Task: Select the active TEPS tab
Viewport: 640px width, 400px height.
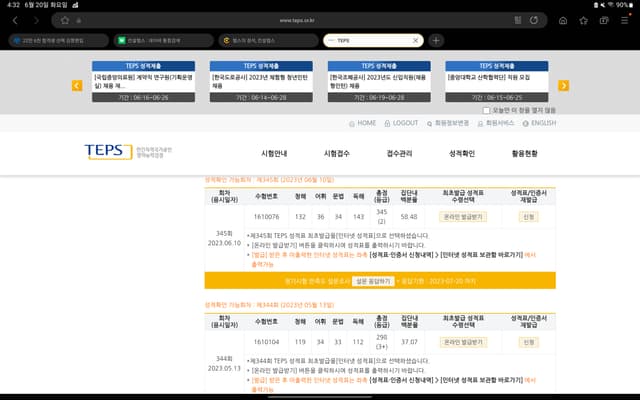Action: (x=373, y=40)
